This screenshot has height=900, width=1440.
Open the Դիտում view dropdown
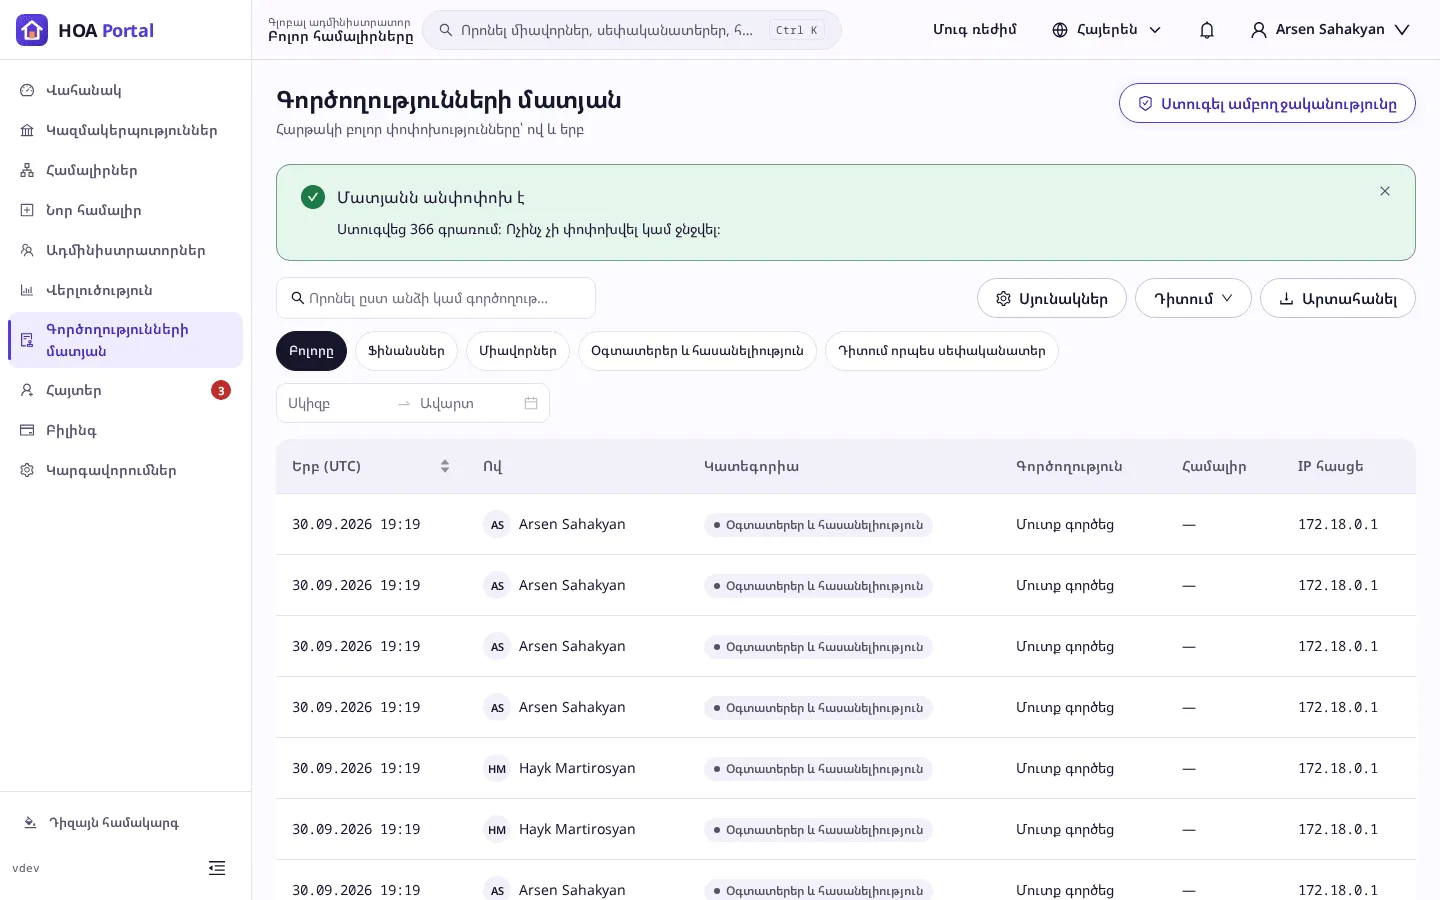[1193, 298]
